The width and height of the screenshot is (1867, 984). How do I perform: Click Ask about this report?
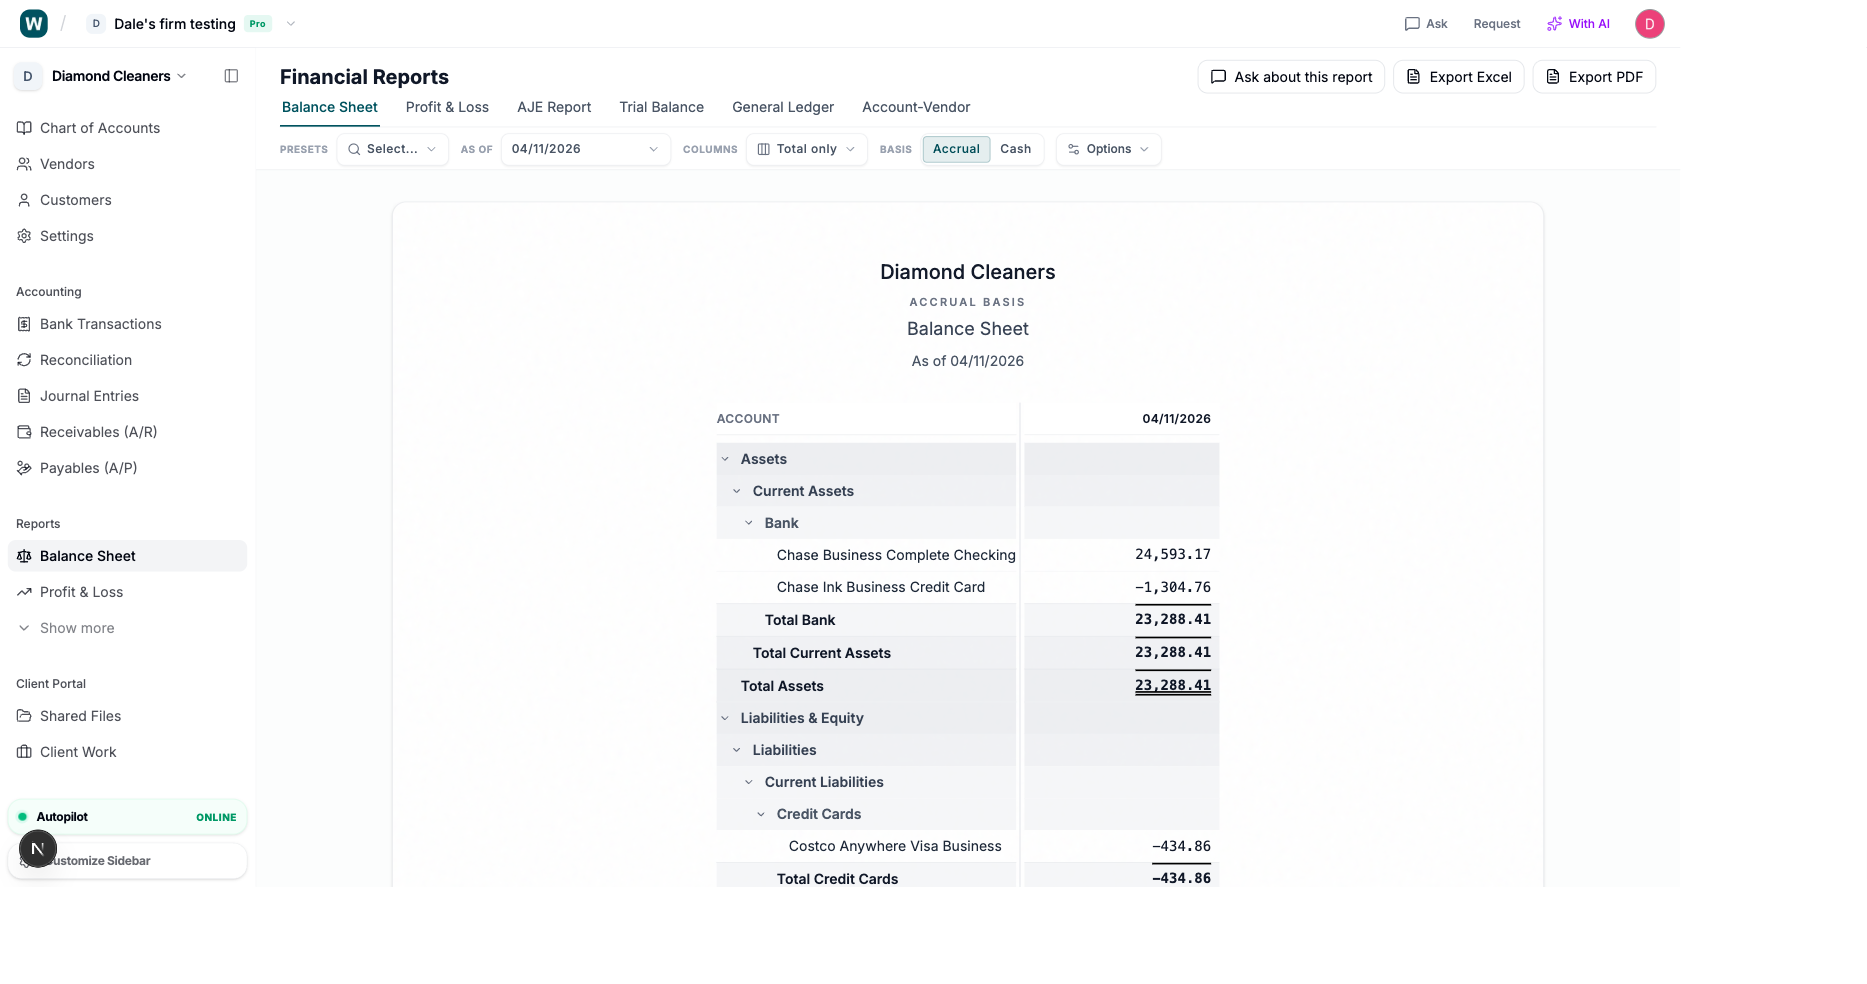pos(1290,76)
